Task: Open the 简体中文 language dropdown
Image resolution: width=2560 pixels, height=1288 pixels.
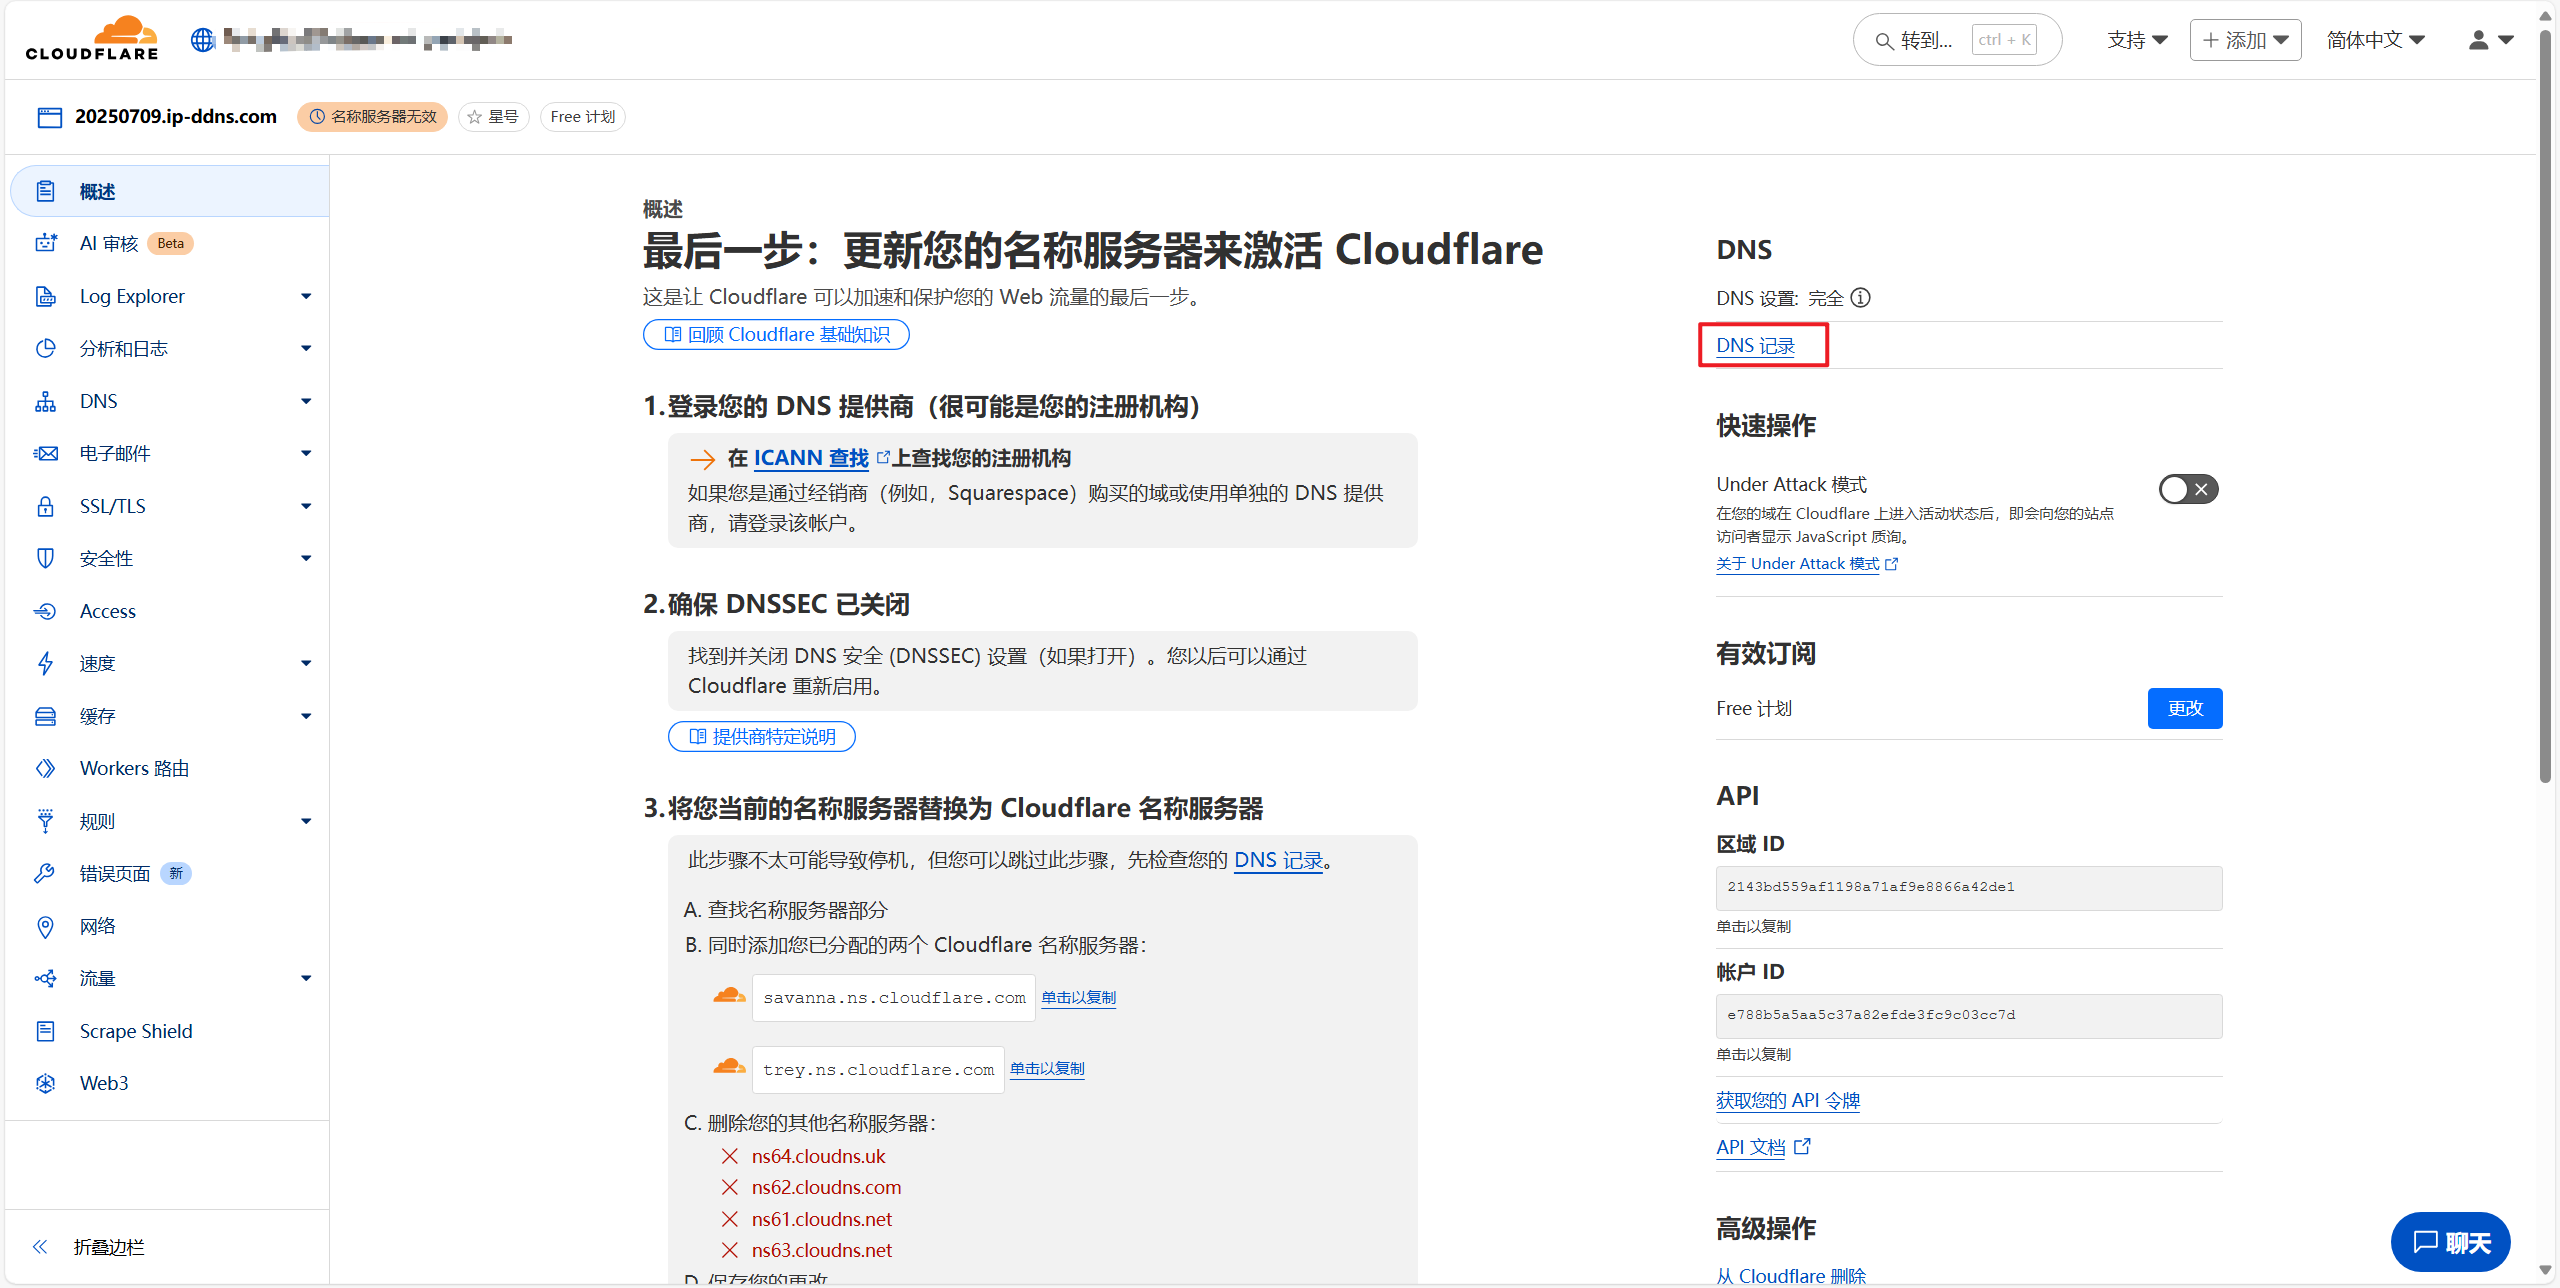Action: (2375, 40)
